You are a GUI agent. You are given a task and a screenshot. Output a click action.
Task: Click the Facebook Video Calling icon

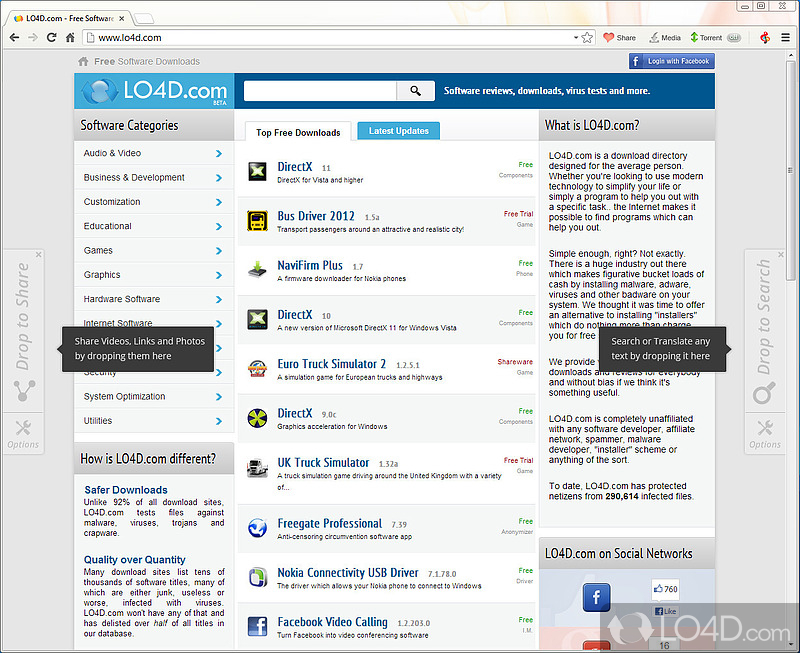(x=257, y=625)
